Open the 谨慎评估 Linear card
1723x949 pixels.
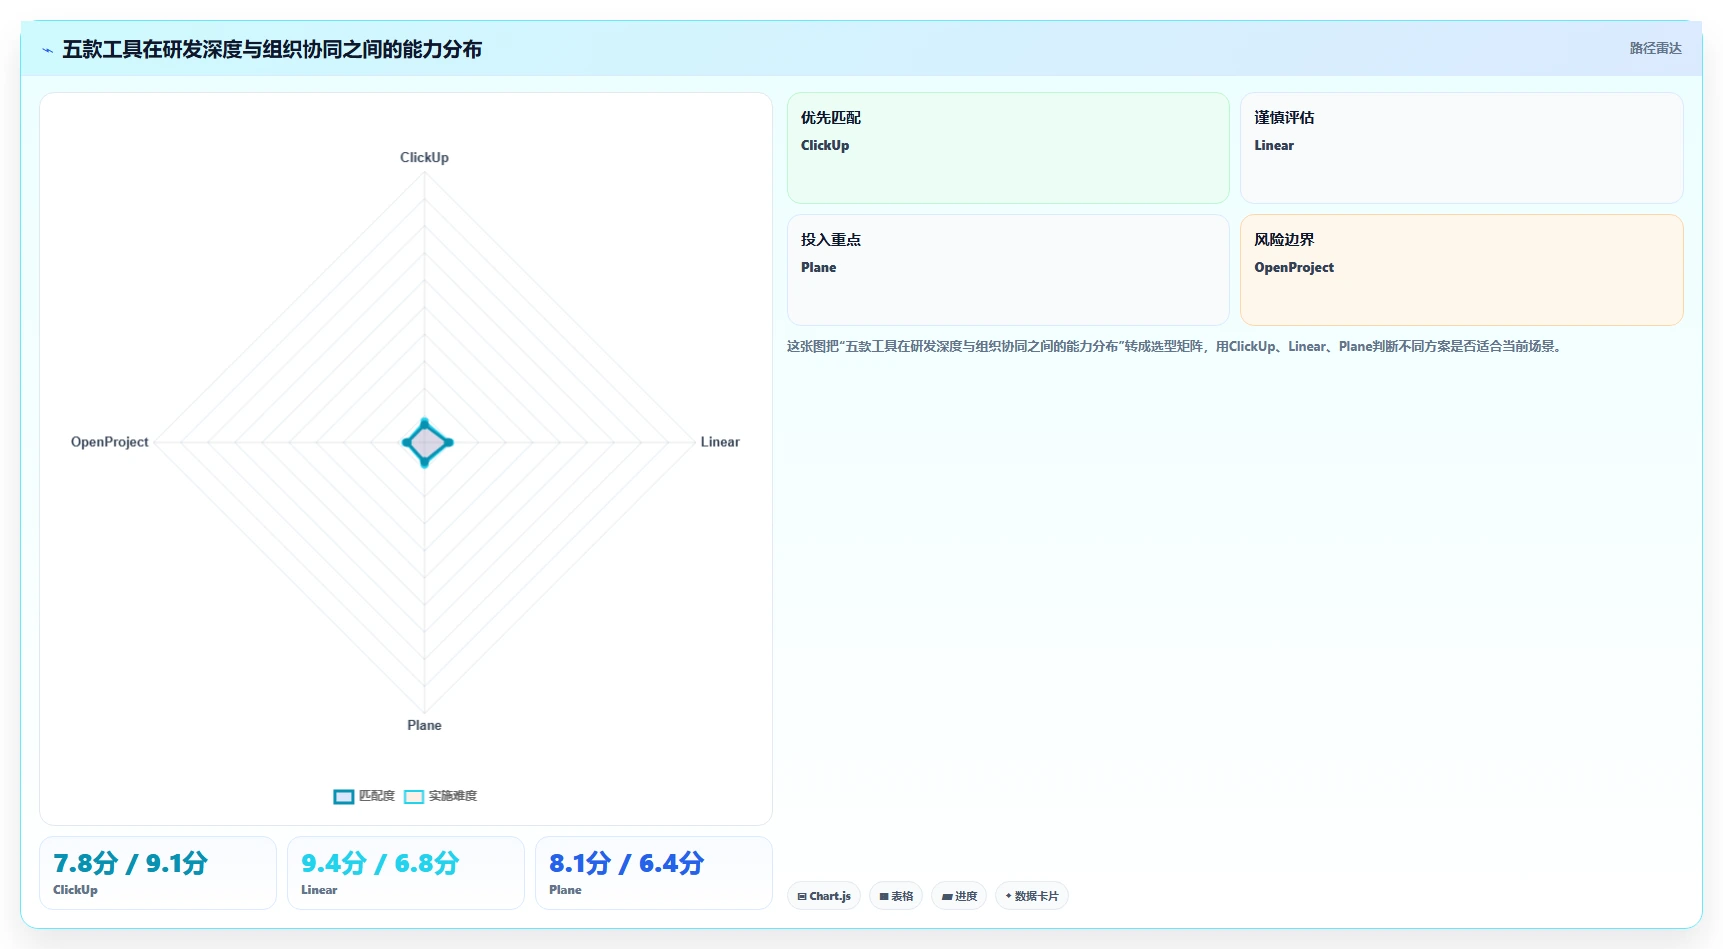point(1461,148)
